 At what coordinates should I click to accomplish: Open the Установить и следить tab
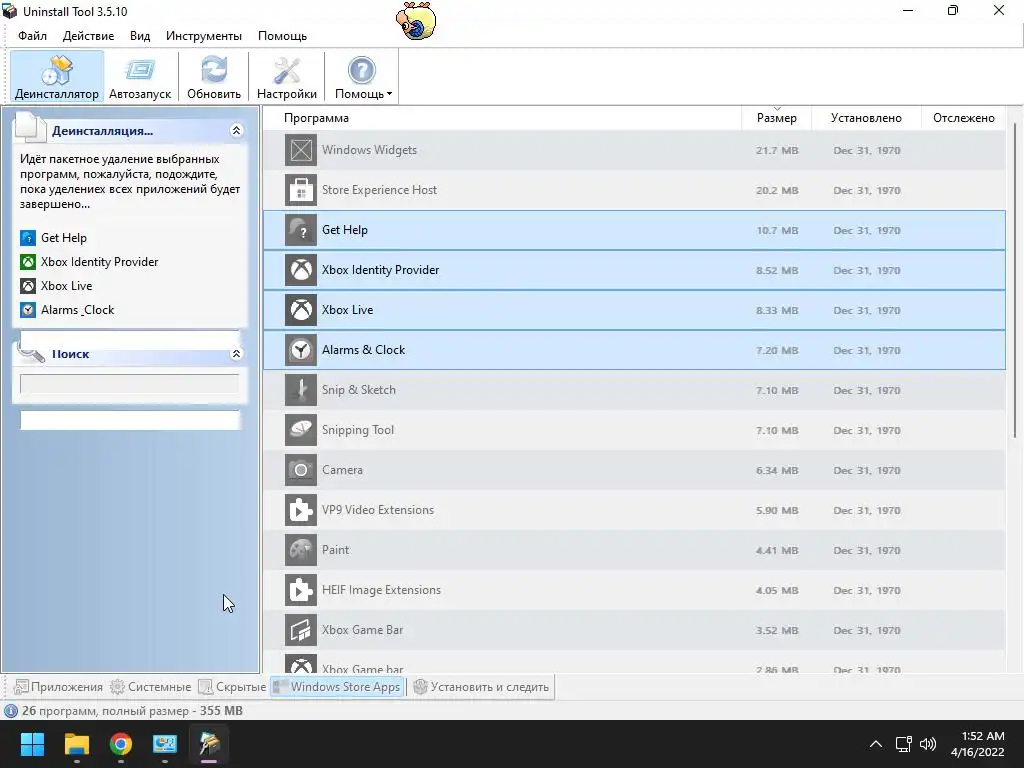(481, 687)
